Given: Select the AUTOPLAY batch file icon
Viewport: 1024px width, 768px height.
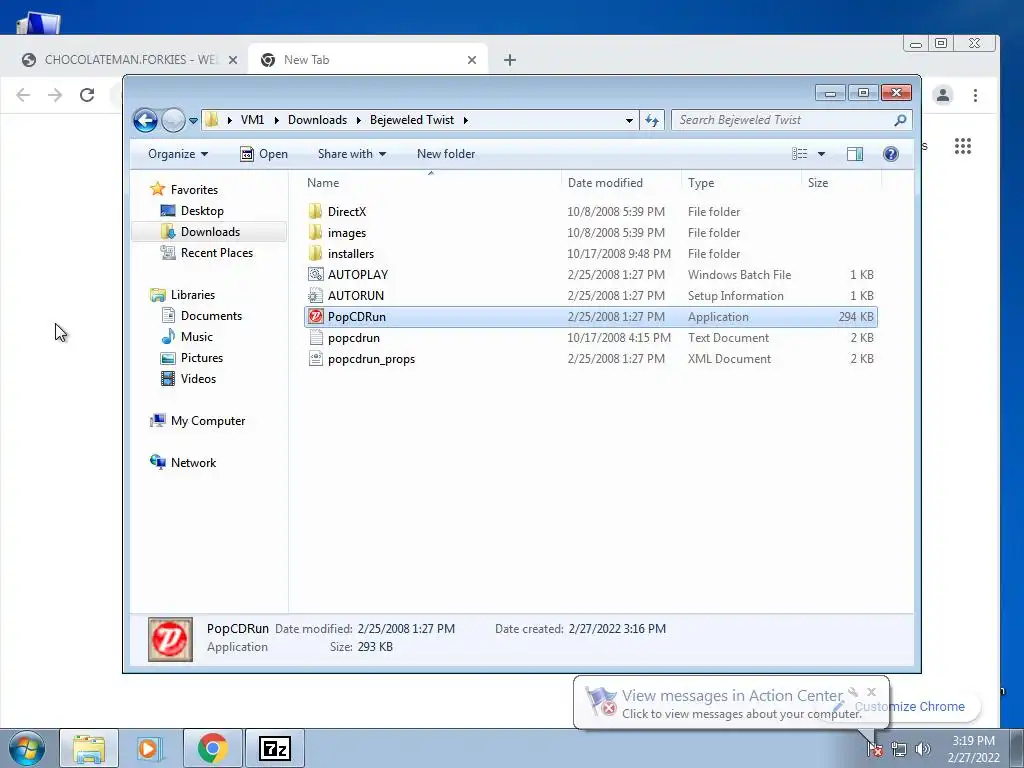Looking at the screenshot, I should 315,274.
